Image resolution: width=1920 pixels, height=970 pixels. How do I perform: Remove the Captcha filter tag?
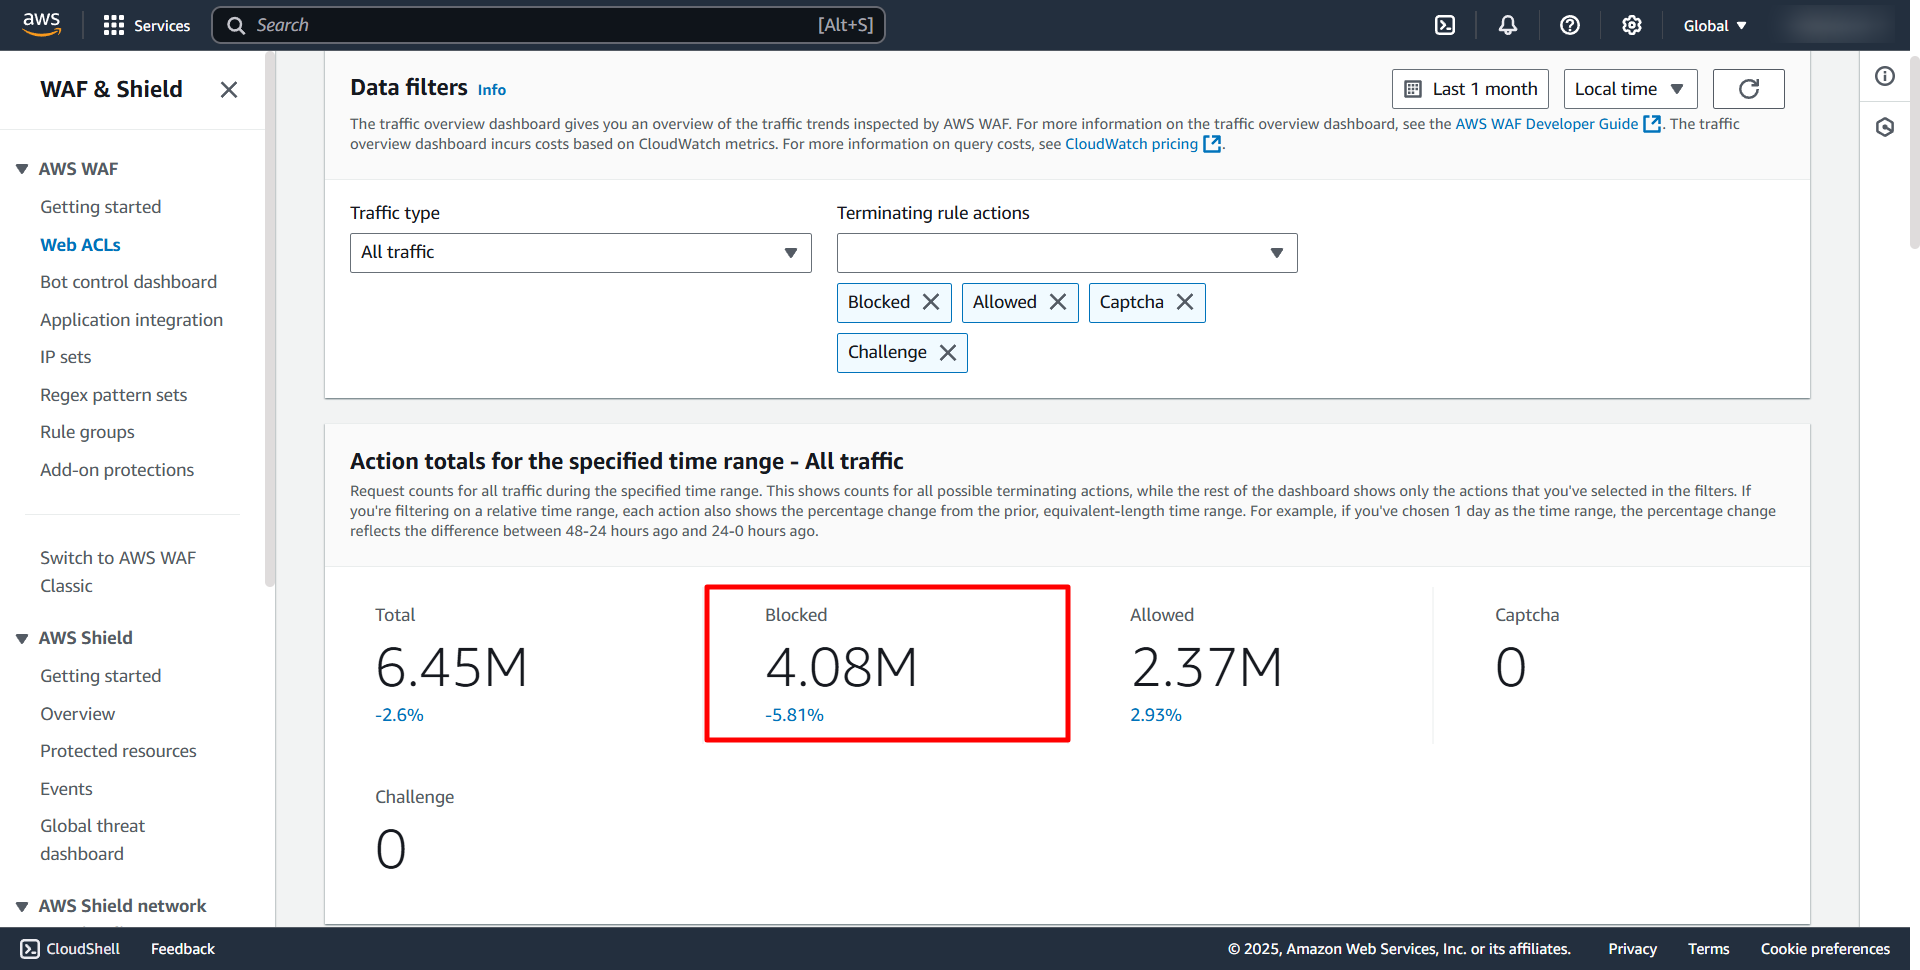coord(1185,302)
